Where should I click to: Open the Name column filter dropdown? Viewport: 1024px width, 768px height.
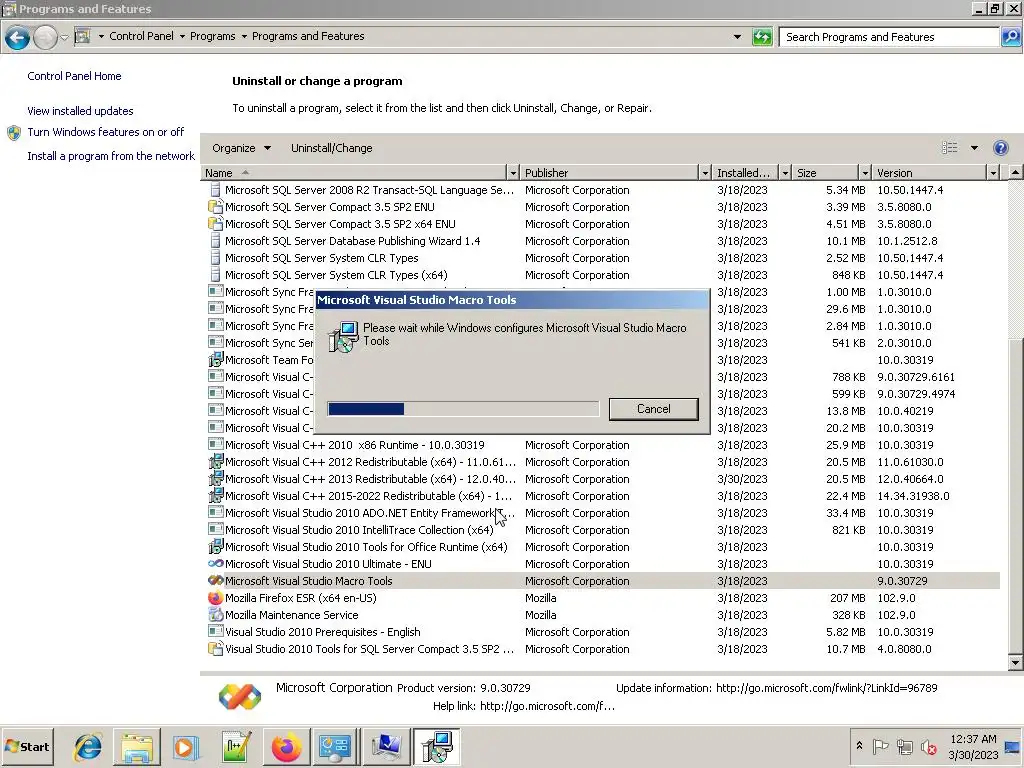coord(513,173)
